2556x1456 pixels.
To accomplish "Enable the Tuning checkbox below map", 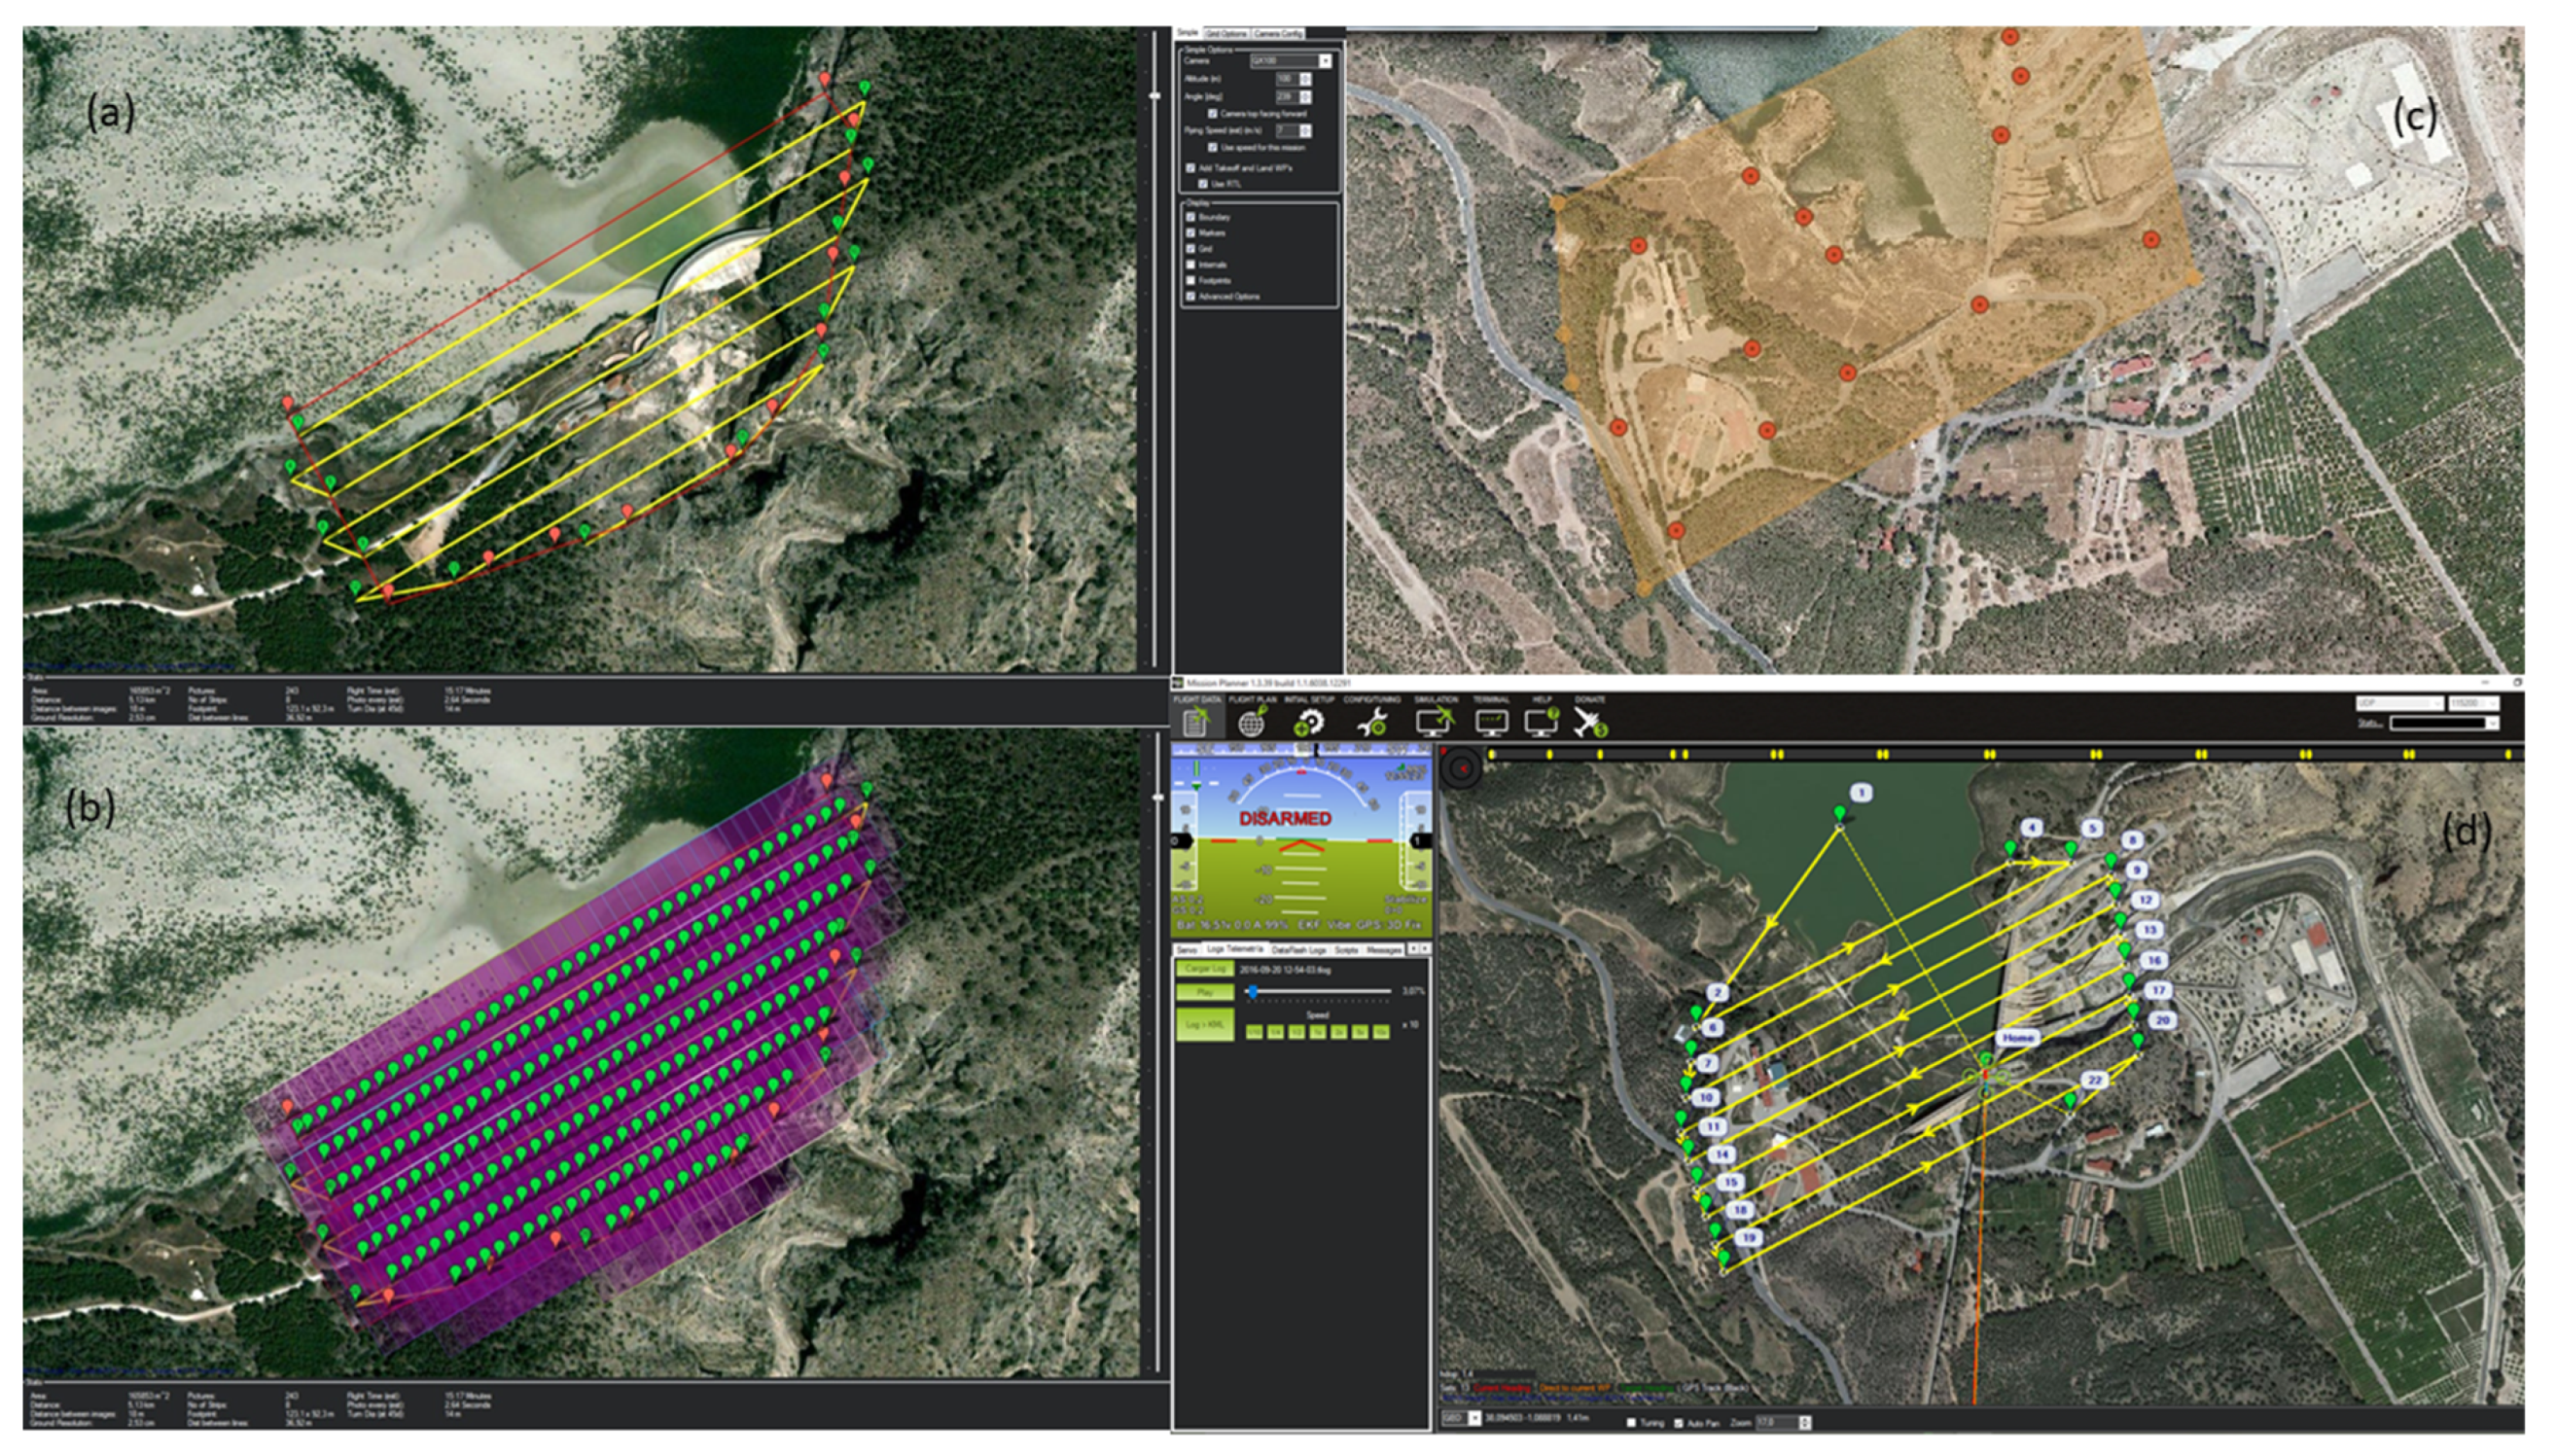I will coord(1631,1422).
